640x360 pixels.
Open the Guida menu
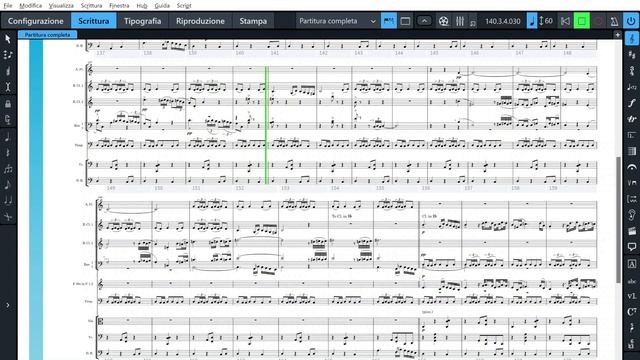click(x=162, y=6)
